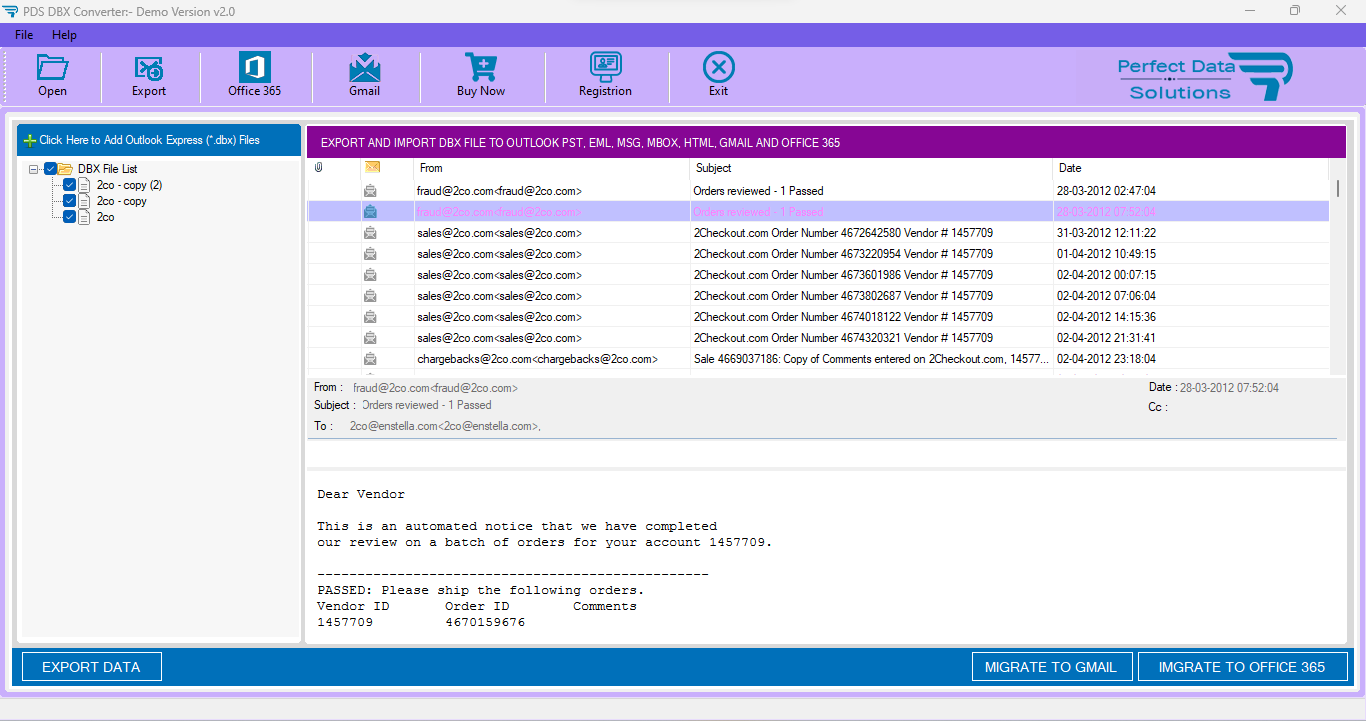
Task: Click envelope icon of the 28-03-2012 02:47:04 email
Action: point(370,191)
